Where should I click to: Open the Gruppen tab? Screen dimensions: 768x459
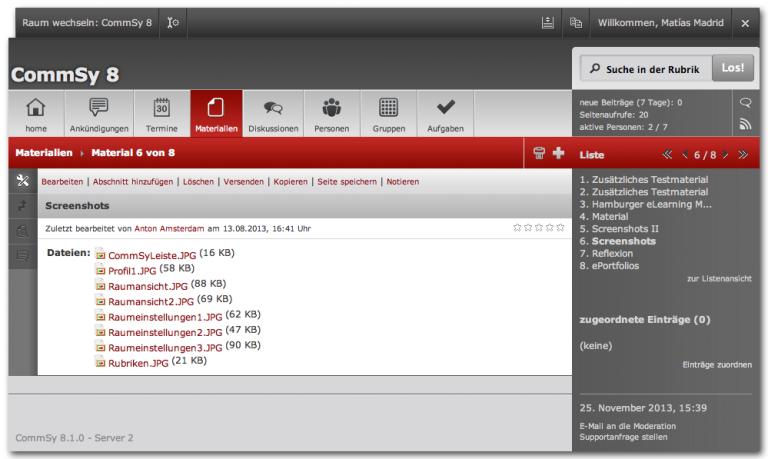[389, 114]
